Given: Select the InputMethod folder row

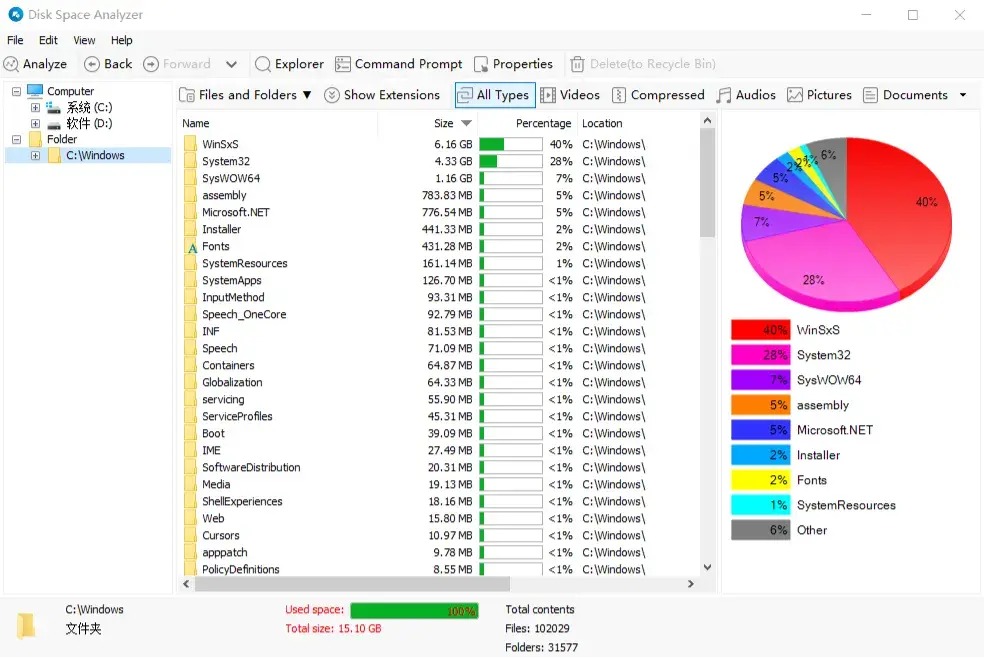Looking at the screenshot, I should pos(439,297).
